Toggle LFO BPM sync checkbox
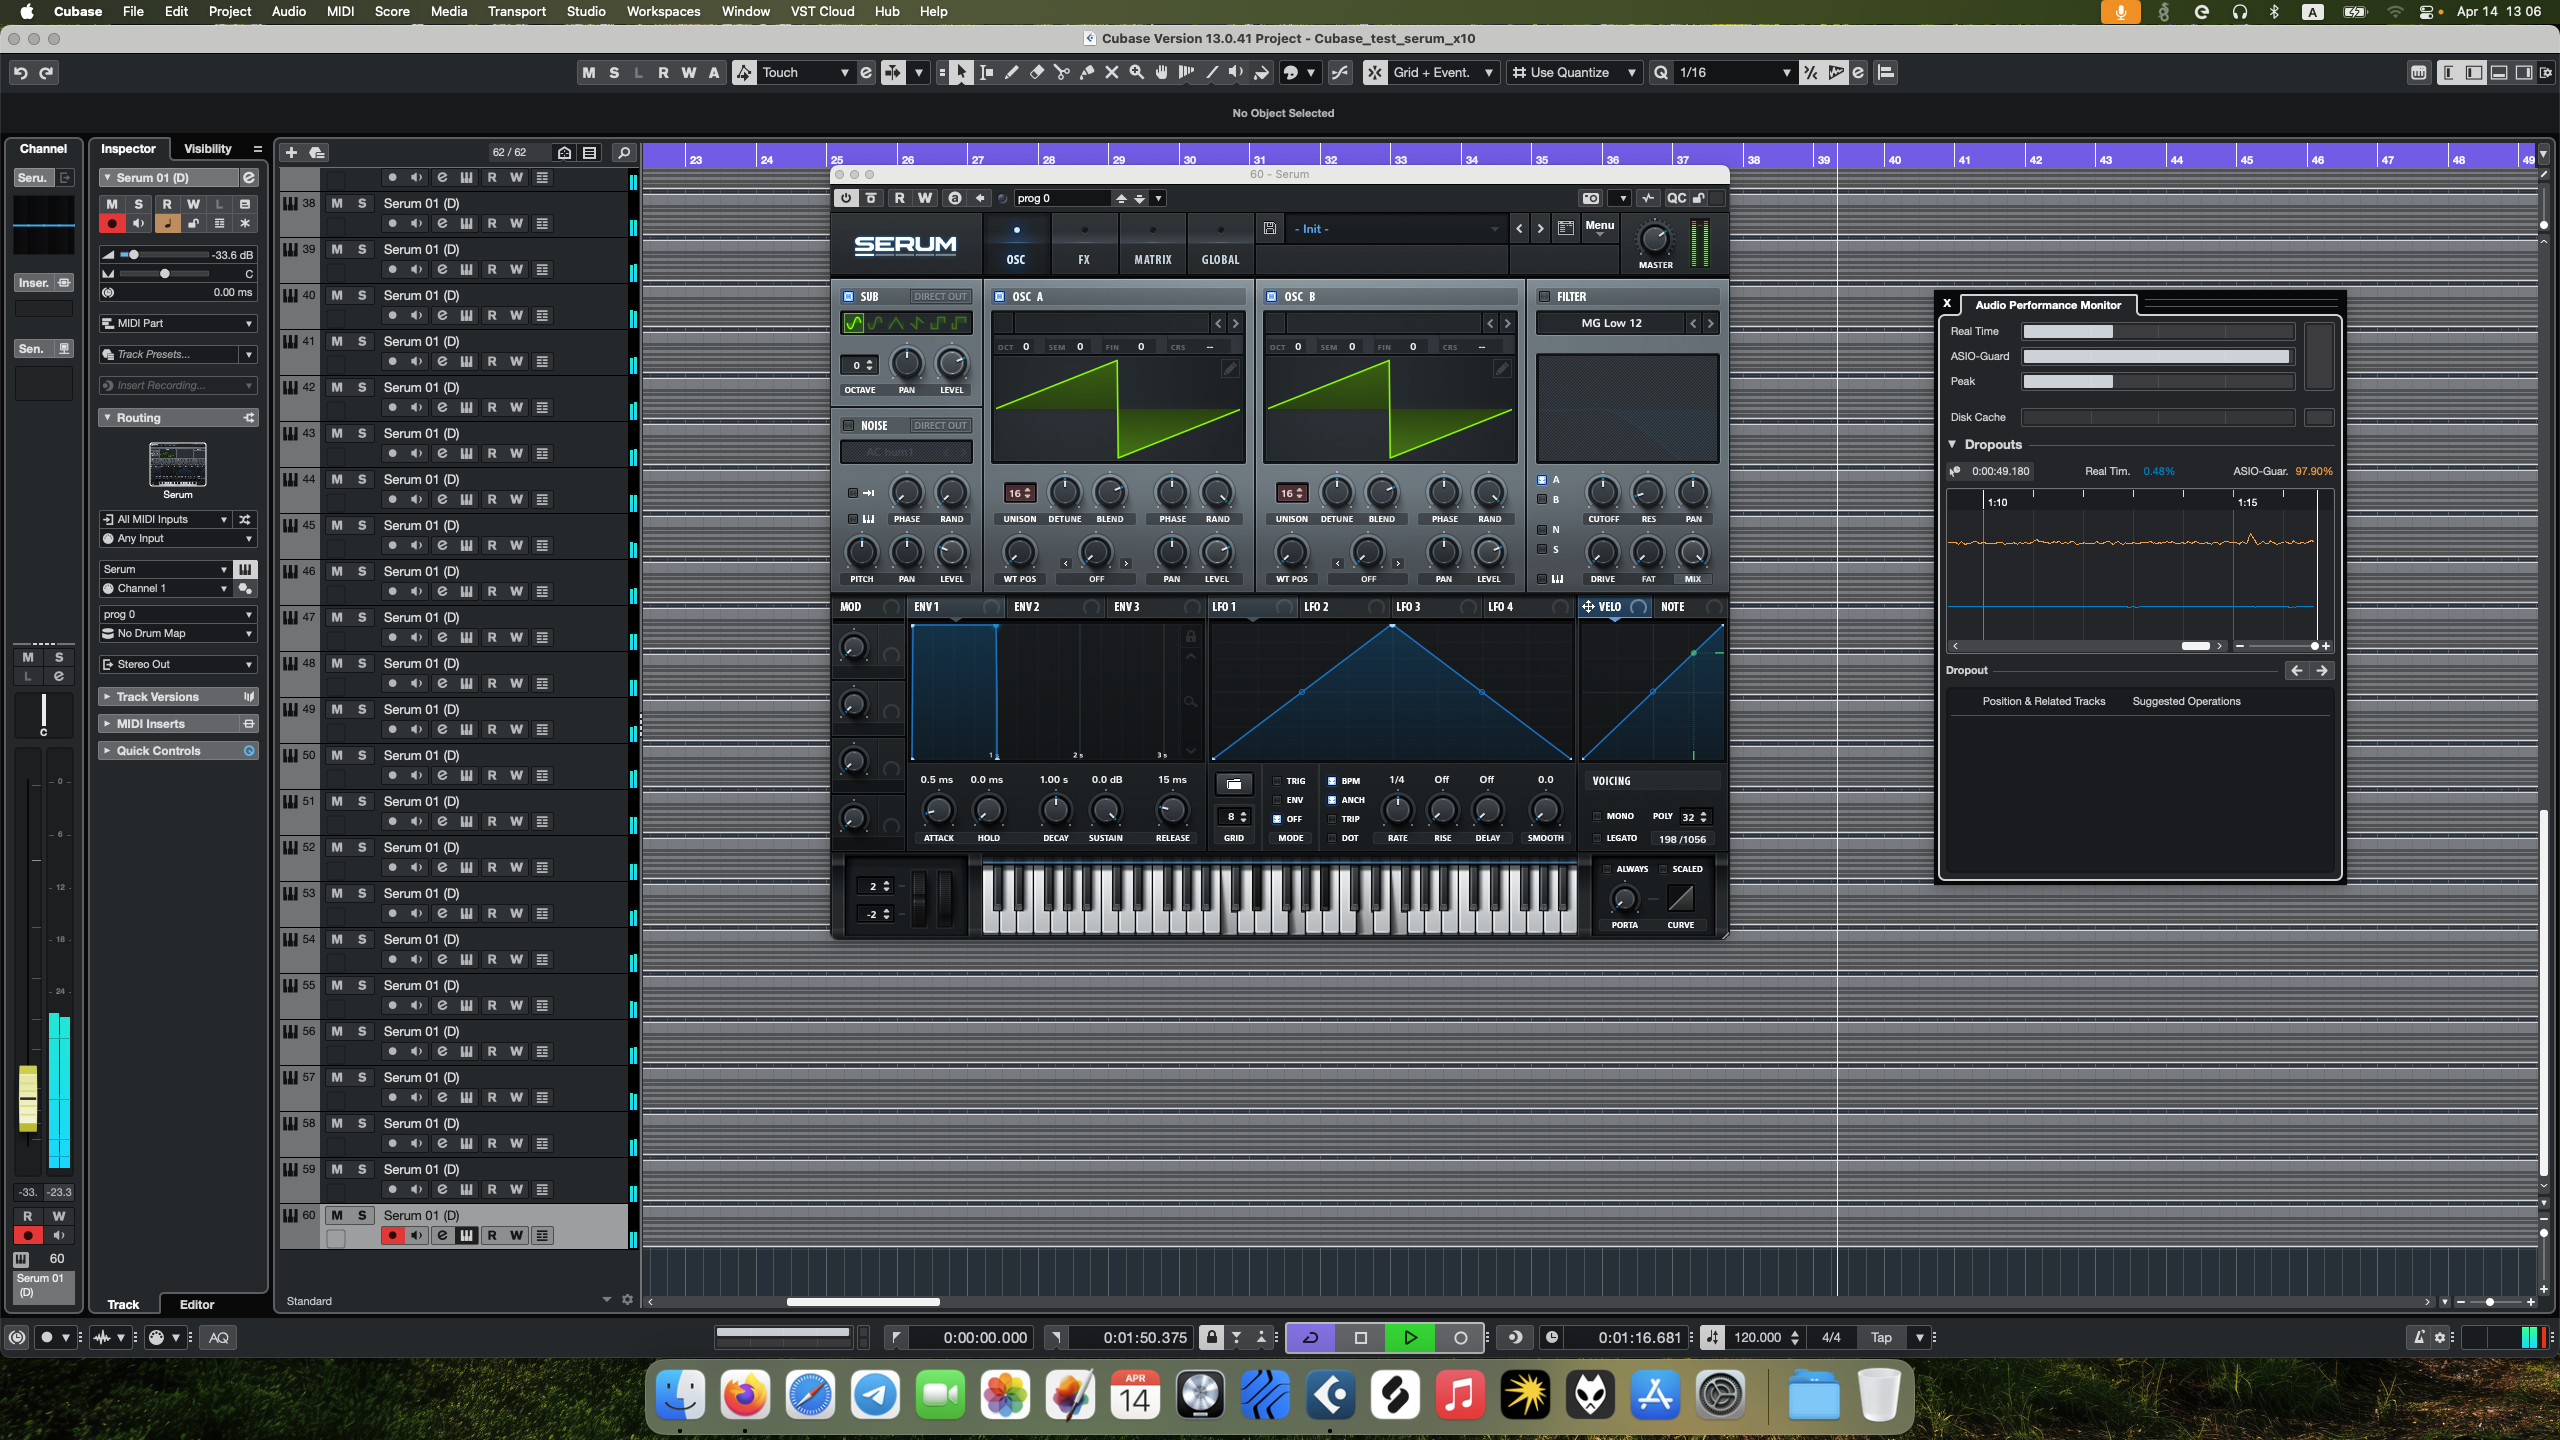Screen dimensions: 2560x1440 [1332, 781]
